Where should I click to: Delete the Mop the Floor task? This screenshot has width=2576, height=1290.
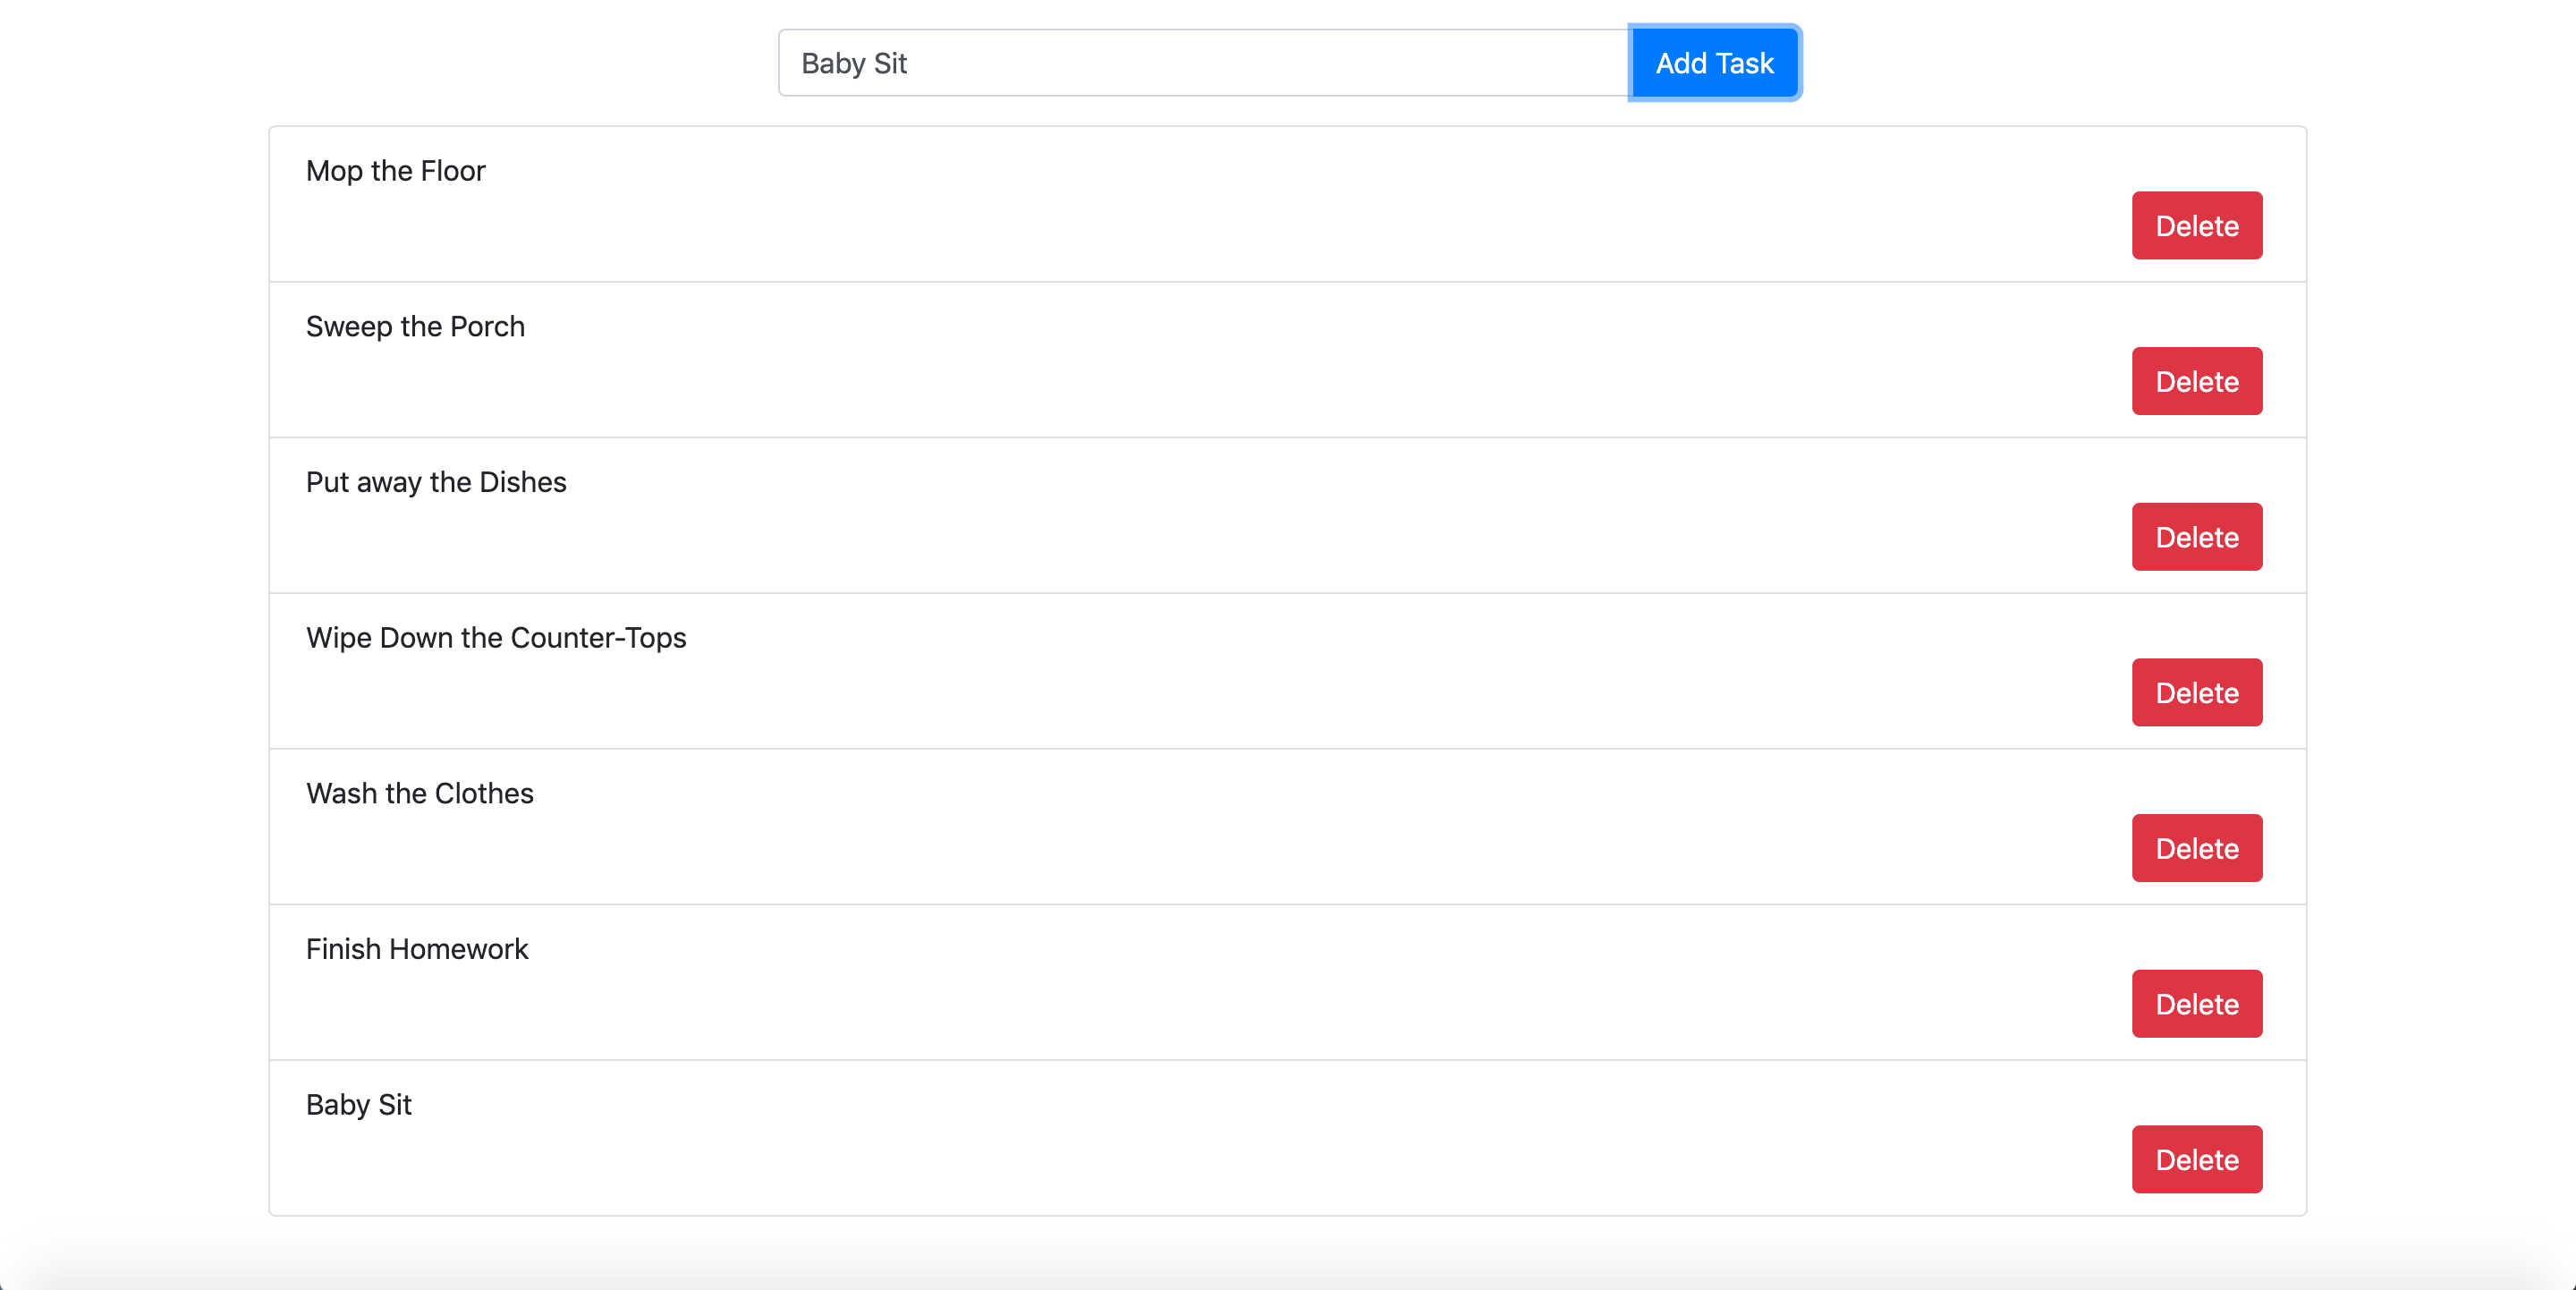[x=2196, y=226]
